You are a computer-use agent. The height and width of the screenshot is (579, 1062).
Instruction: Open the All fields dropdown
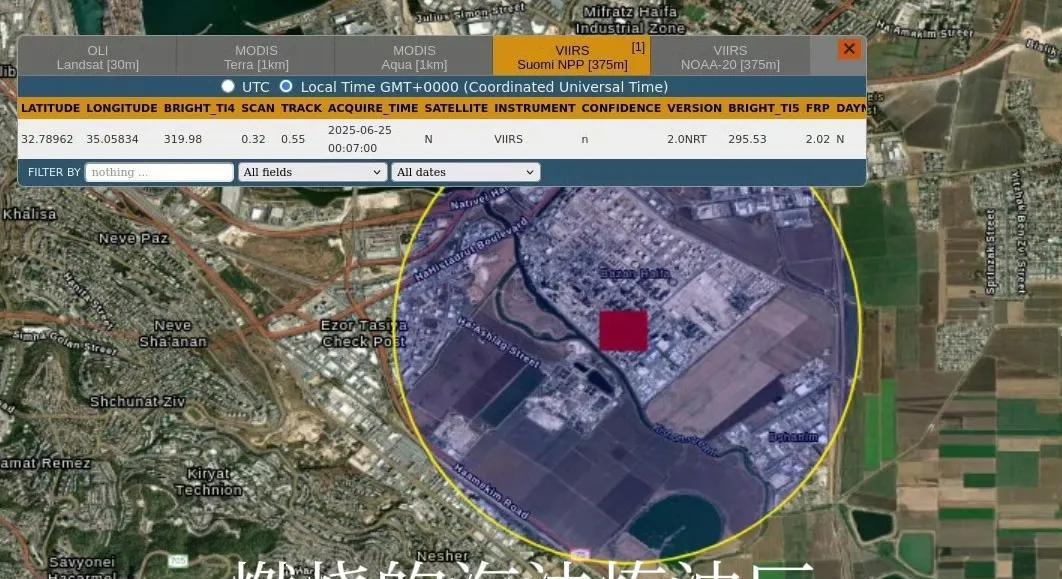[x=312, y=172]
